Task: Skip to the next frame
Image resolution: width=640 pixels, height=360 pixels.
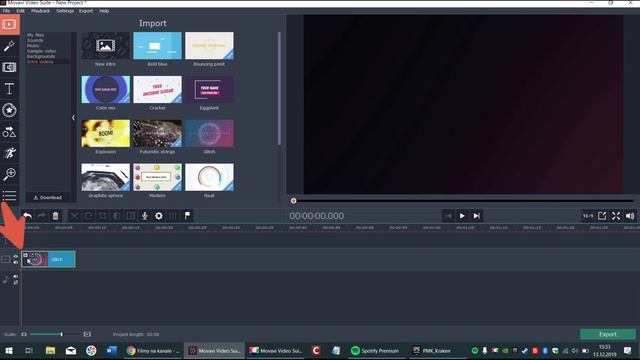Action: [x=476, y=216]
